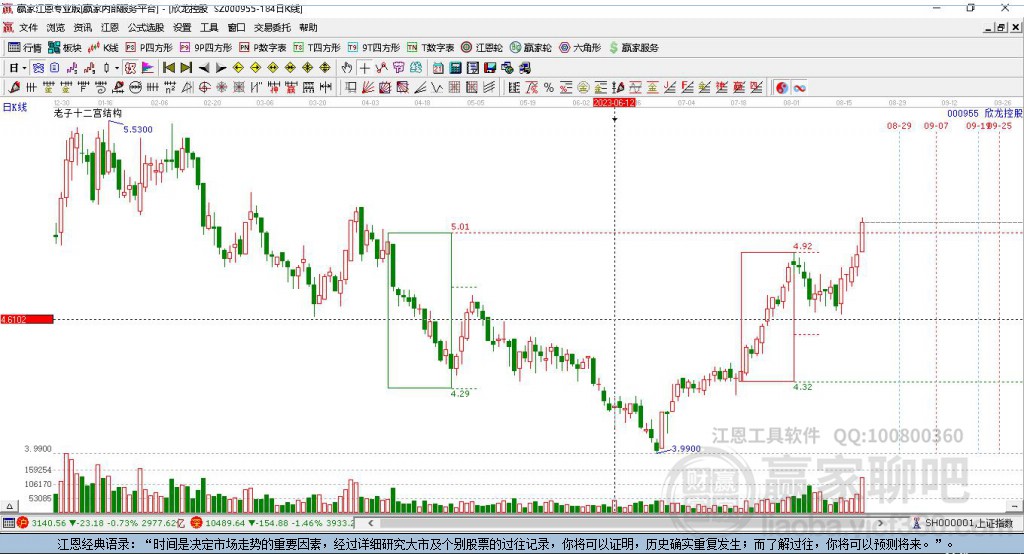Viewport: 1024px width, 554px height.
Task: Step chart left with black left arrow
Action: pyautogui.click(x=204, y=67)
